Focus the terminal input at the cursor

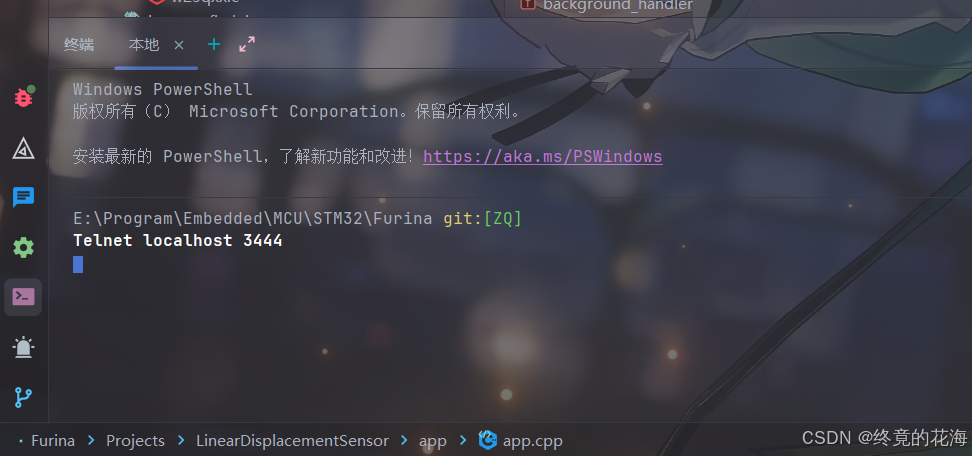pos(78,265)
